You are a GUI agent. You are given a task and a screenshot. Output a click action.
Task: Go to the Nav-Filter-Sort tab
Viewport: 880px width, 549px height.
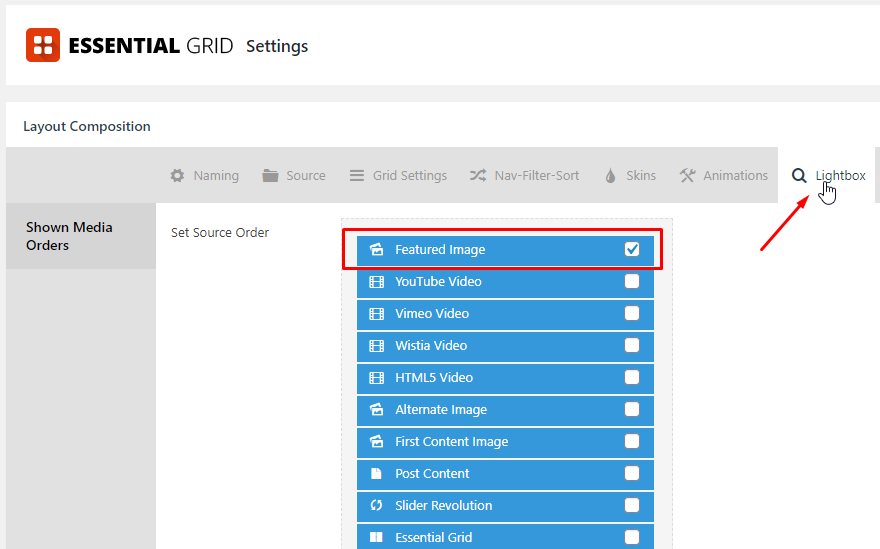[x=525, y=176]
